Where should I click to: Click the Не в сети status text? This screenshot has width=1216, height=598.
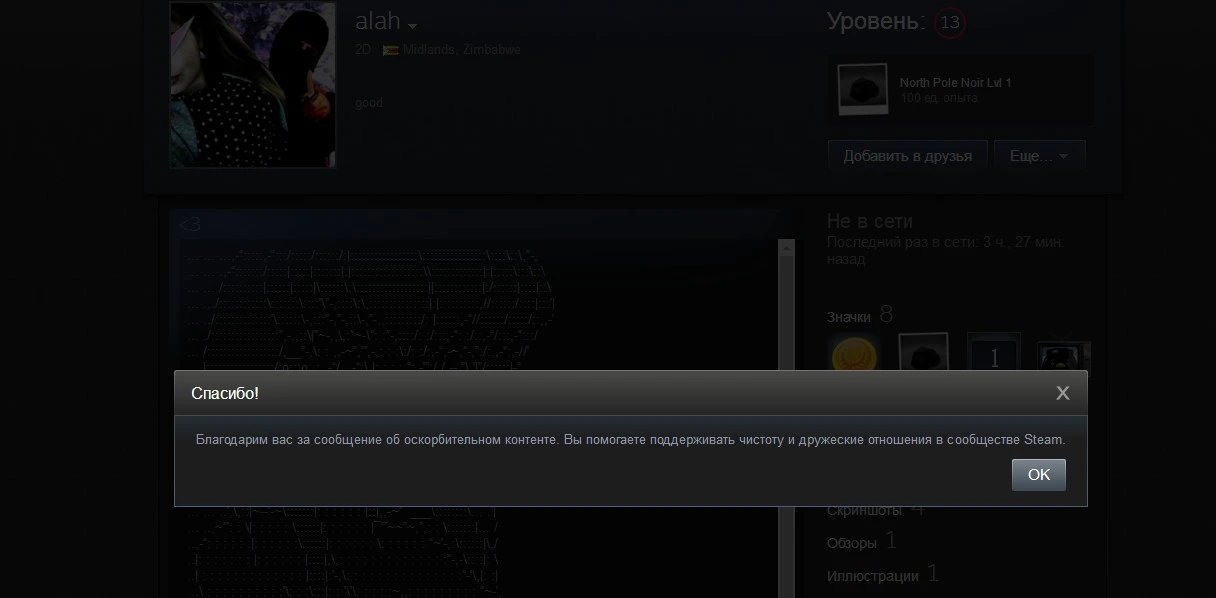pyautogui.click(x=869, y=221)
